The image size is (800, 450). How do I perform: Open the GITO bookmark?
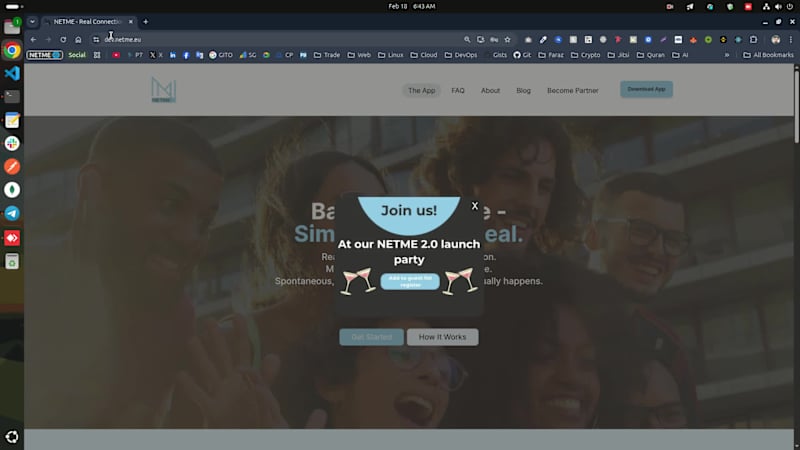click(x=220, y=55)
